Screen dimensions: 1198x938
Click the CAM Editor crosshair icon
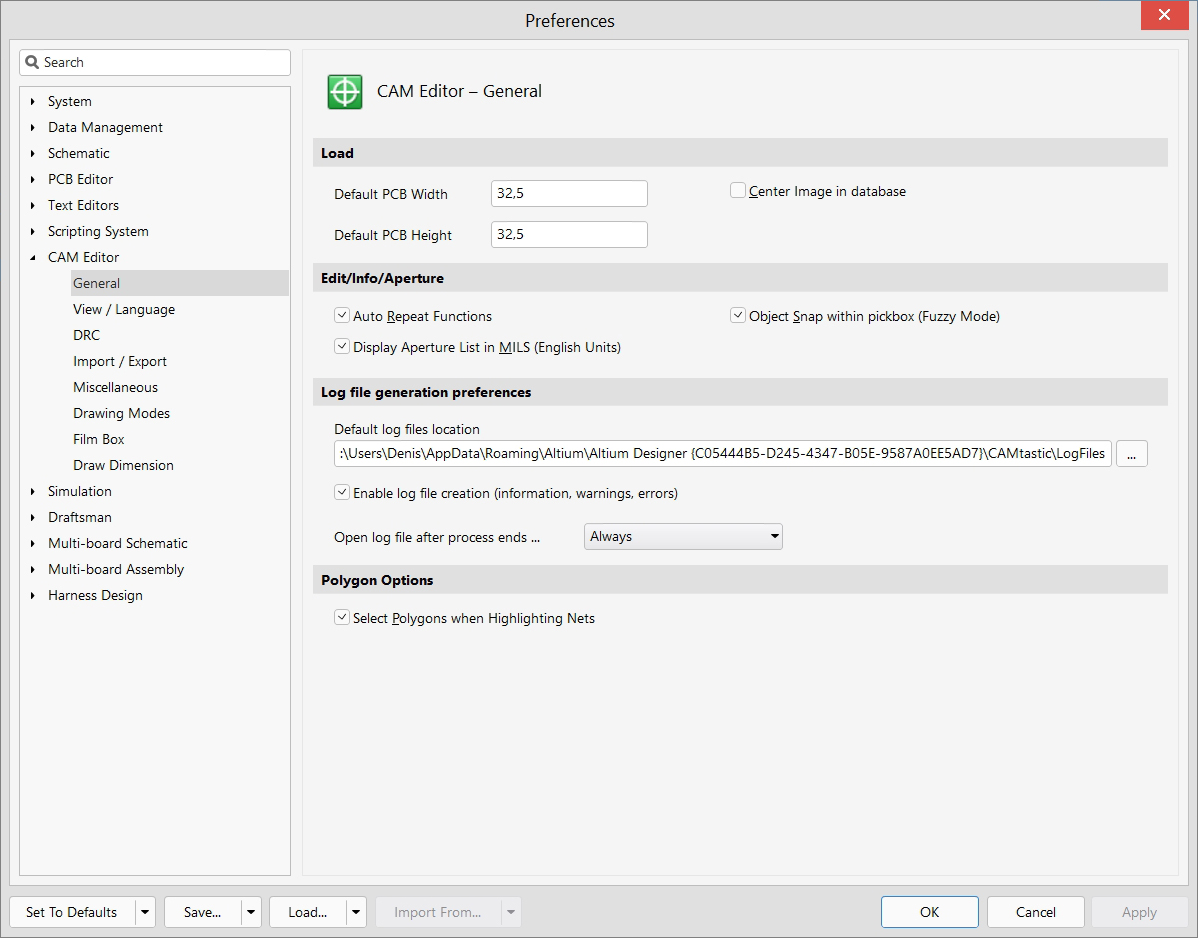(345, 92)
